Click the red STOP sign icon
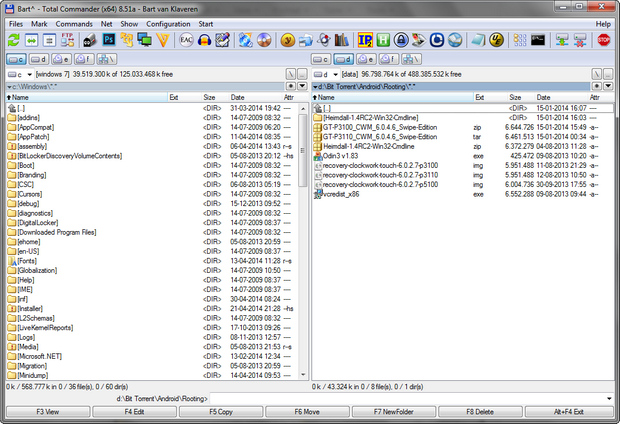Viewport: 620px width, 424px height. 603,40
